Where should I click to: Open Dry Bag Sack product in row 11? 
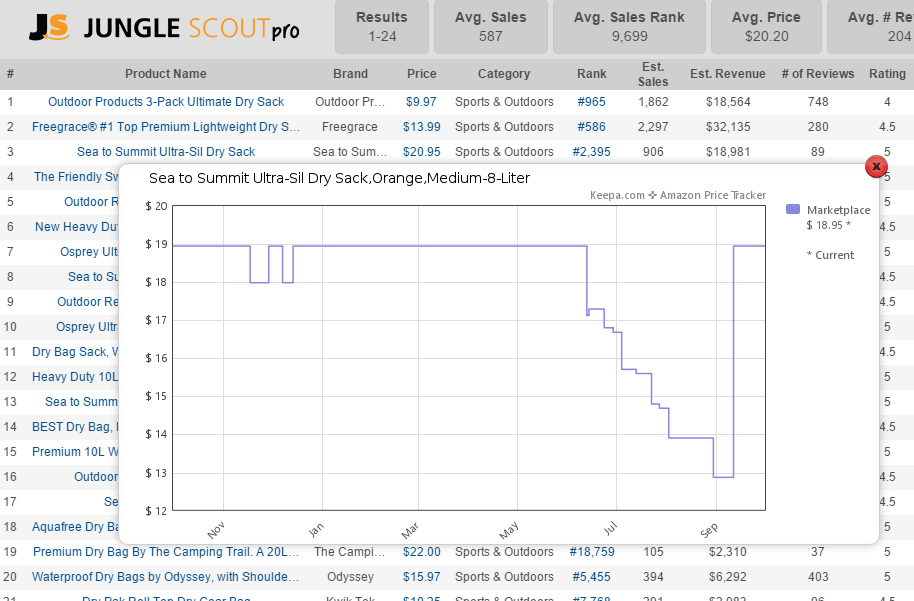(x=75, y=352)
